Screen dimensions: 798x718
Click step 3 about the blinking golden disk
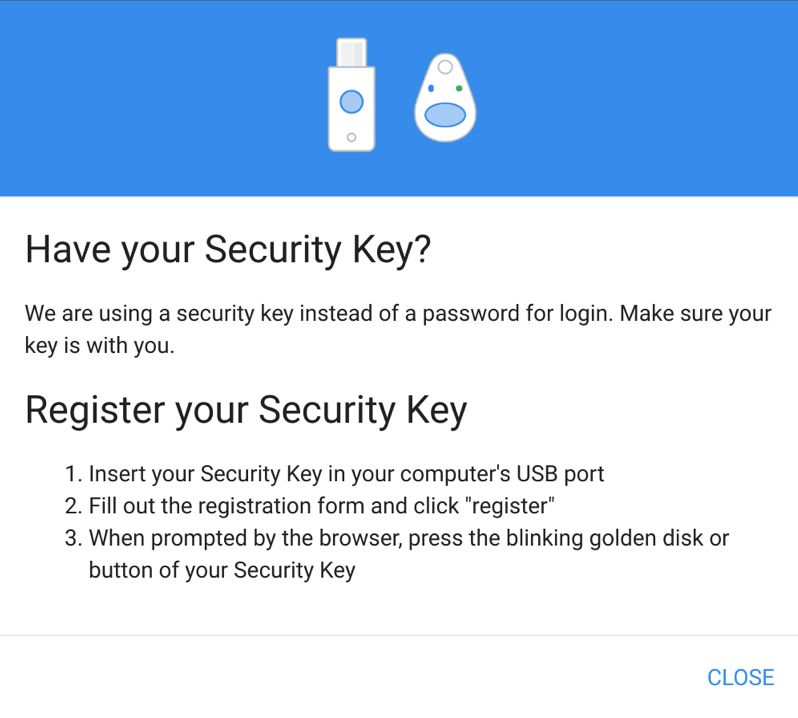tap(397, 554)
